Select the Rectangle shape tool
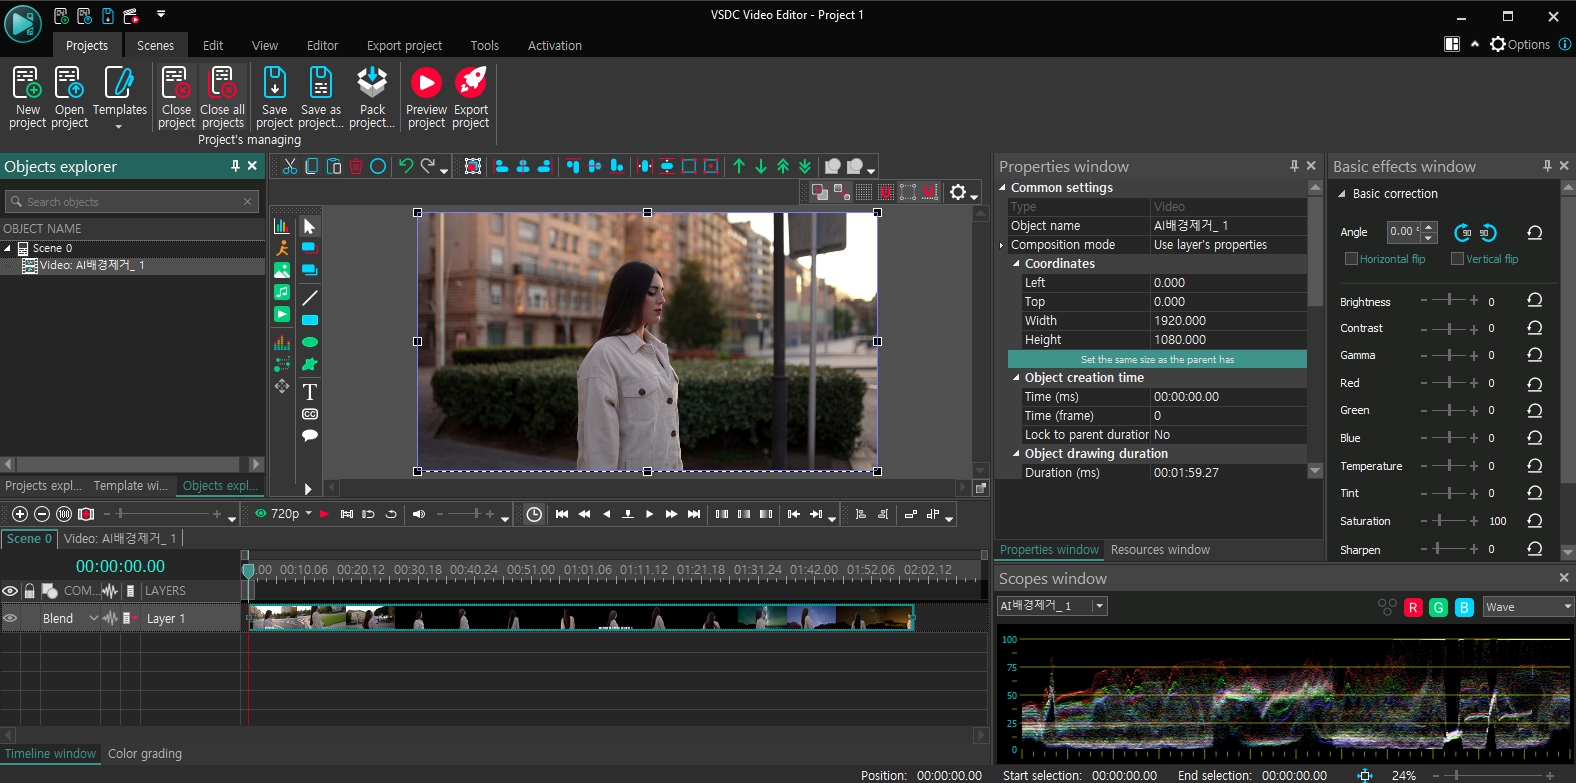 click(x=310, y=320)
